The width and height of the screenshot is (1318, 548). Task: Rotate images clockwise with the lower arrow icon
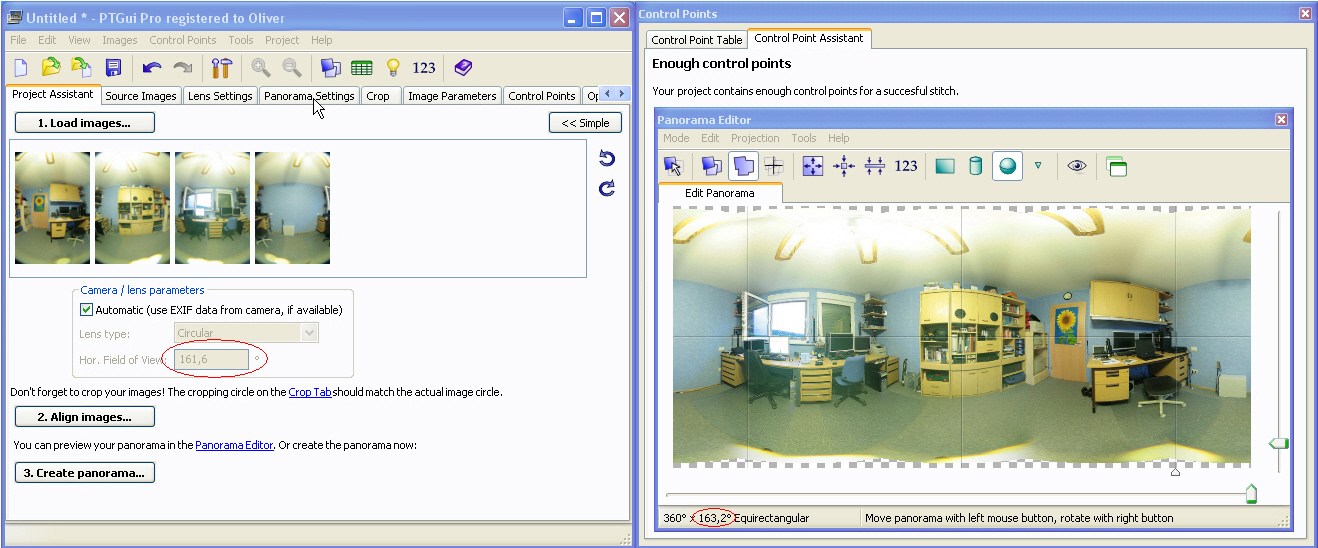(606, 188)
